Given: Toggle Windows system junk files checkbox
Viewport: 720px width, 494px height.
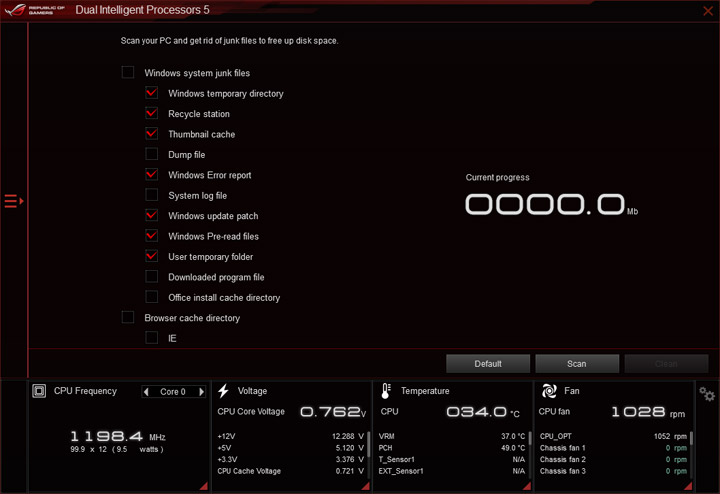Looking at the screenshot, I should click(128, 73).
